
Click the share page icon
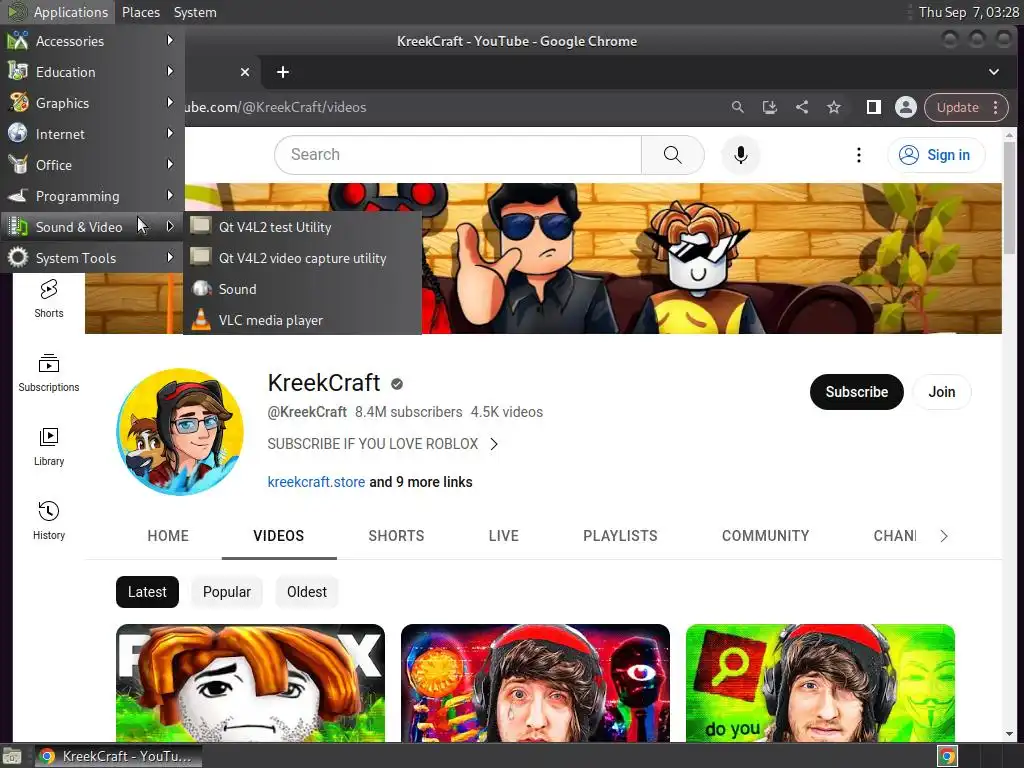pyautogui.click(x=802, y=107)
